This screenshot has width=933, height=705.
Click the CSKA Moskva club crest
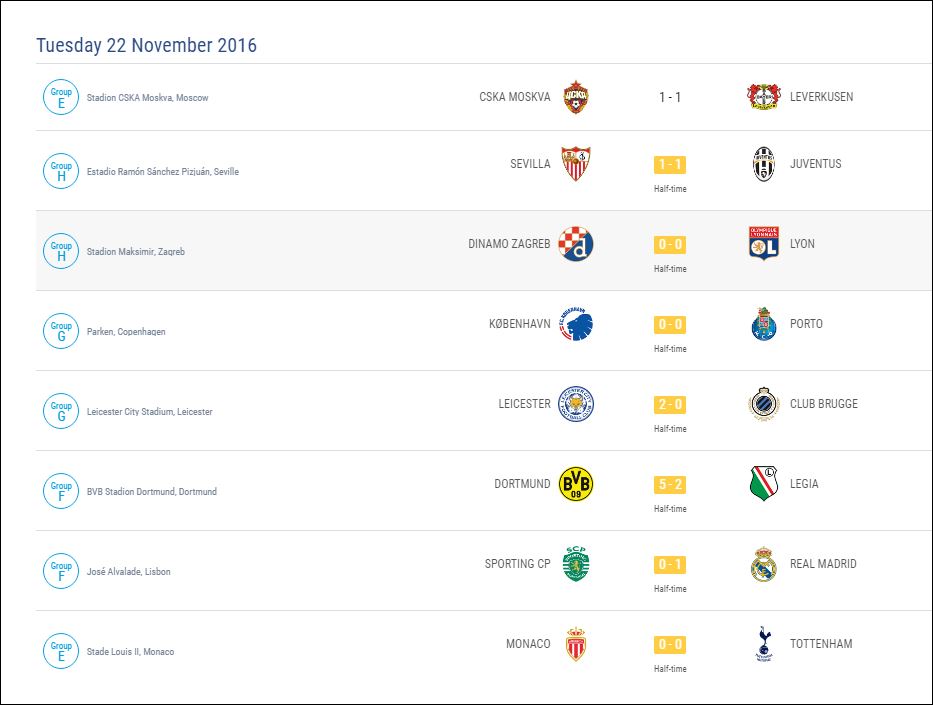(x=575, y=97)
